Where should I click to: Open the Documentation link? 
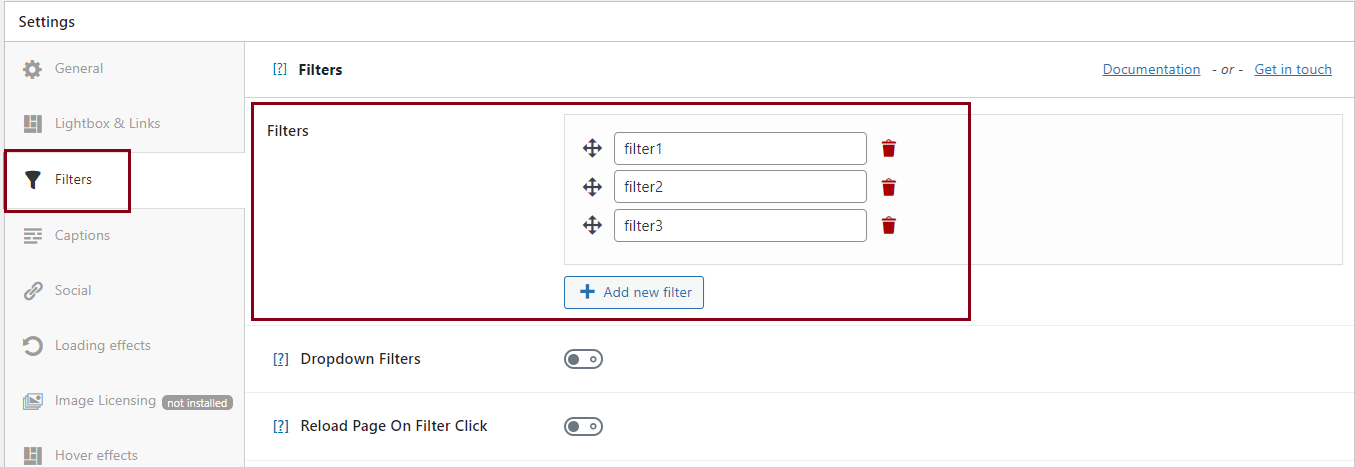1151,70
